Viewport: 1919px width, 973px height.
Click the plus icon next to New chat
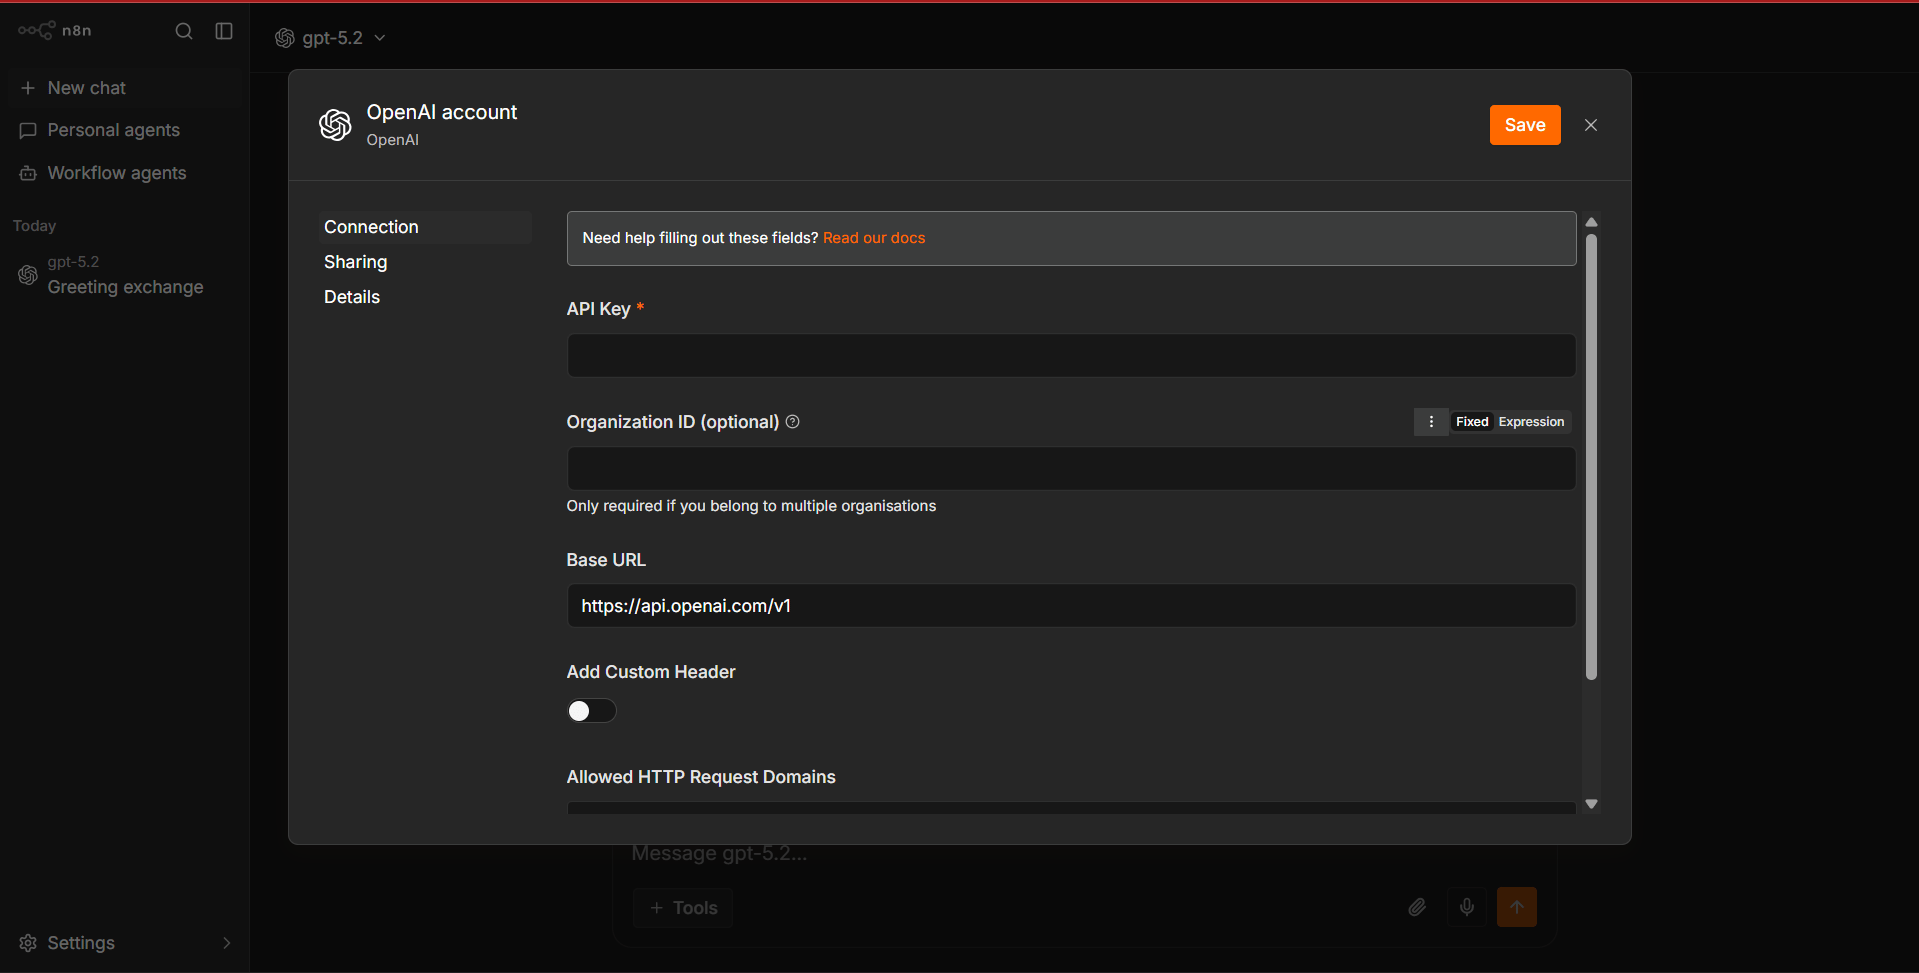[x=28, y=88]
